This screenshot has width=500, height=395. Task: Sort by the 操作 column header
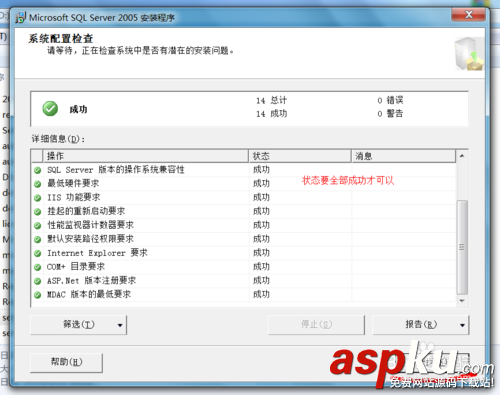146,156
